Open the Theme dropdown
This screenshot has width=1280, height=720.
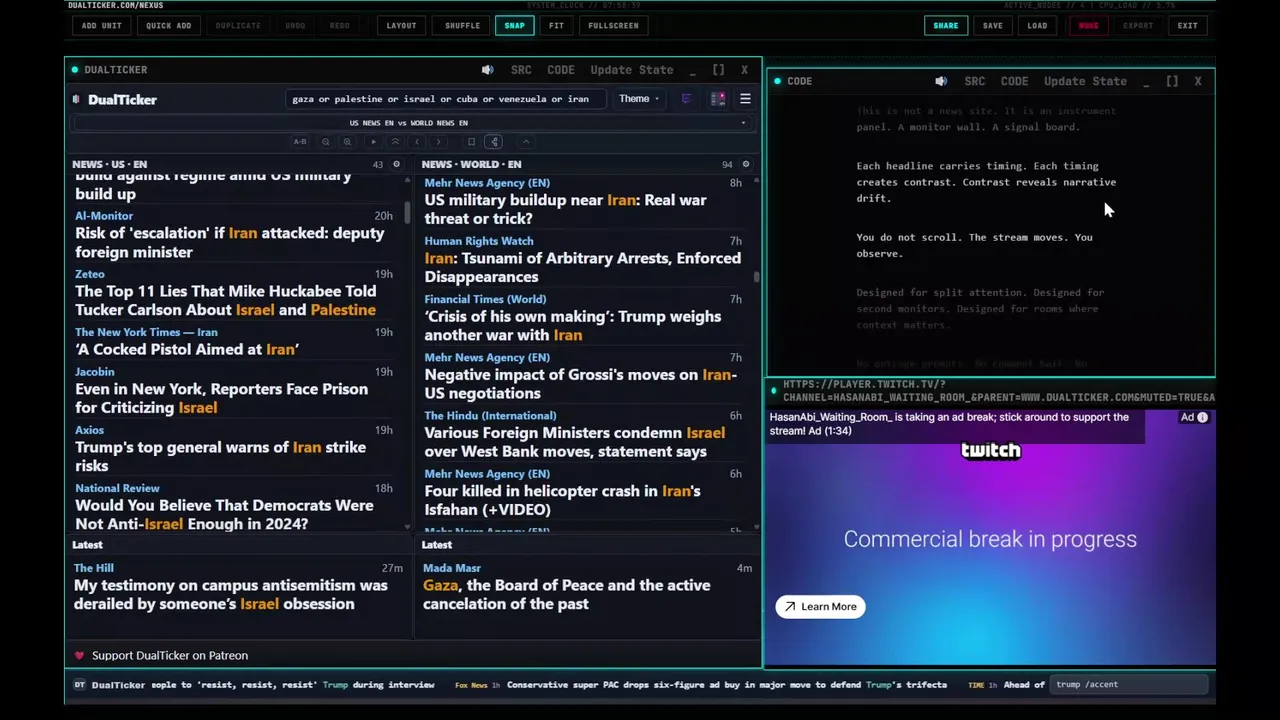coord(638,99)
